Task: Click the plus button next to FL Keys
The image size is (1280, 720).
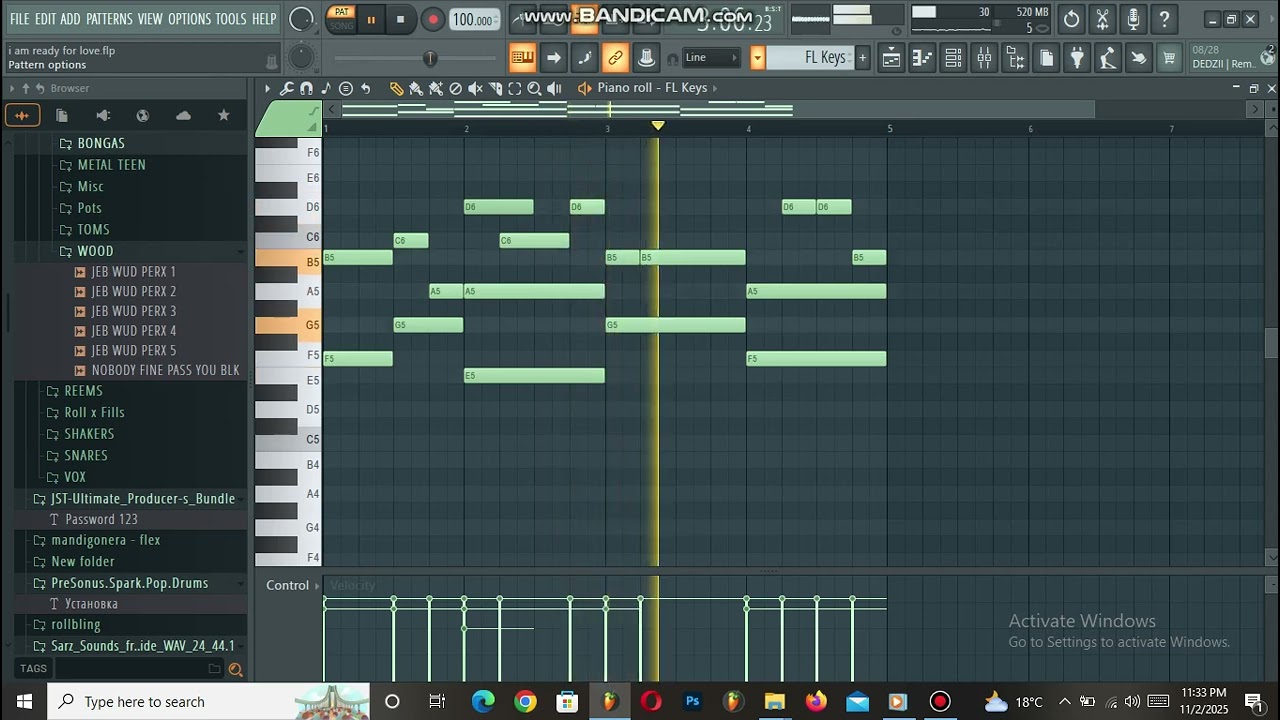Action: pyautogui.click(x=862, y=58)
